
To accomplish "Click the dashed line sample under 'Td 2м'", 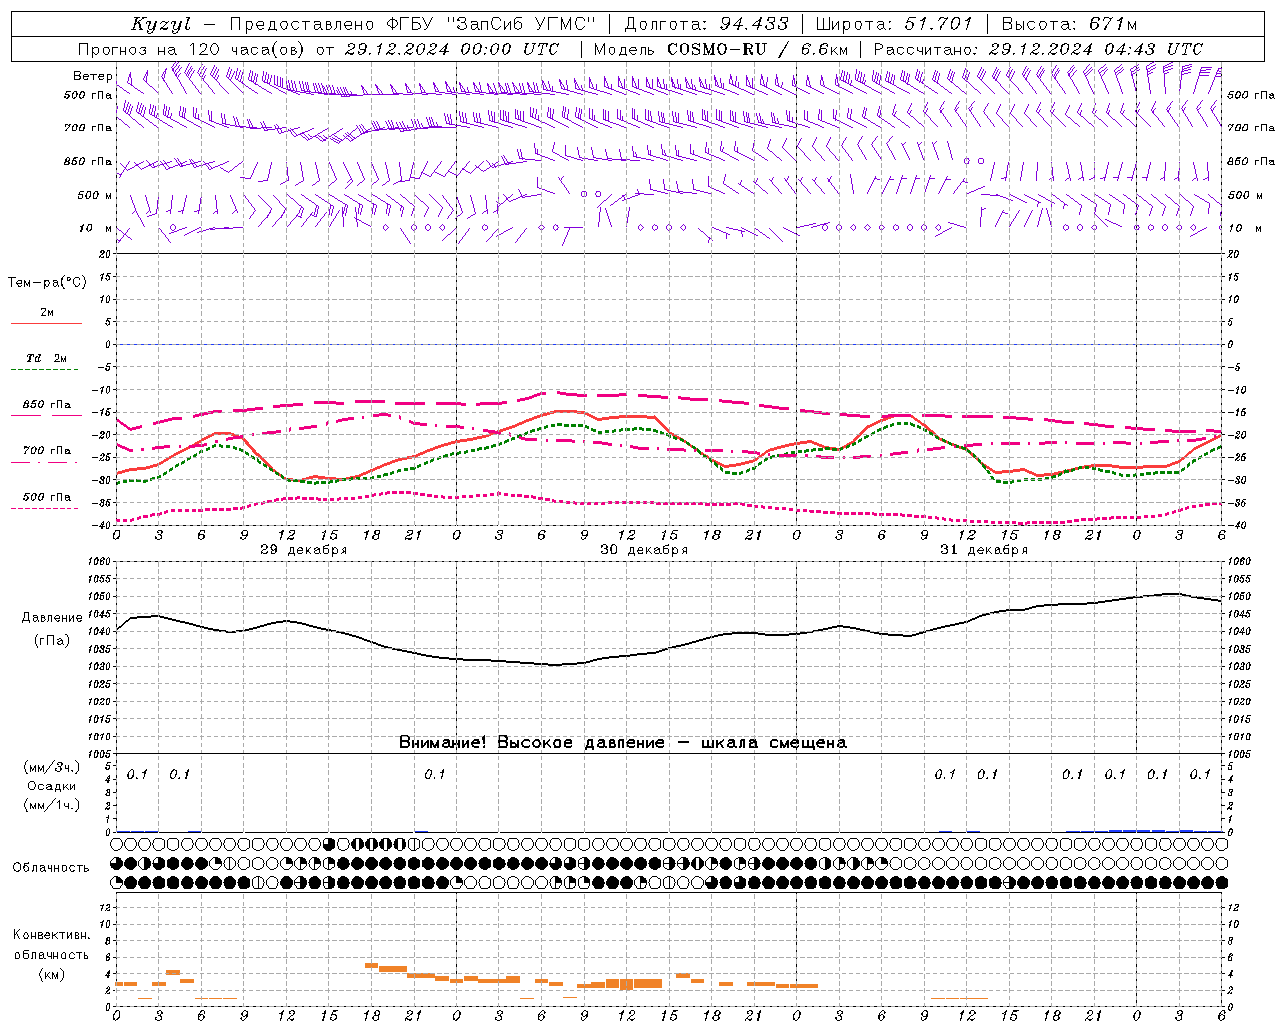I will [x=45, y=370].
